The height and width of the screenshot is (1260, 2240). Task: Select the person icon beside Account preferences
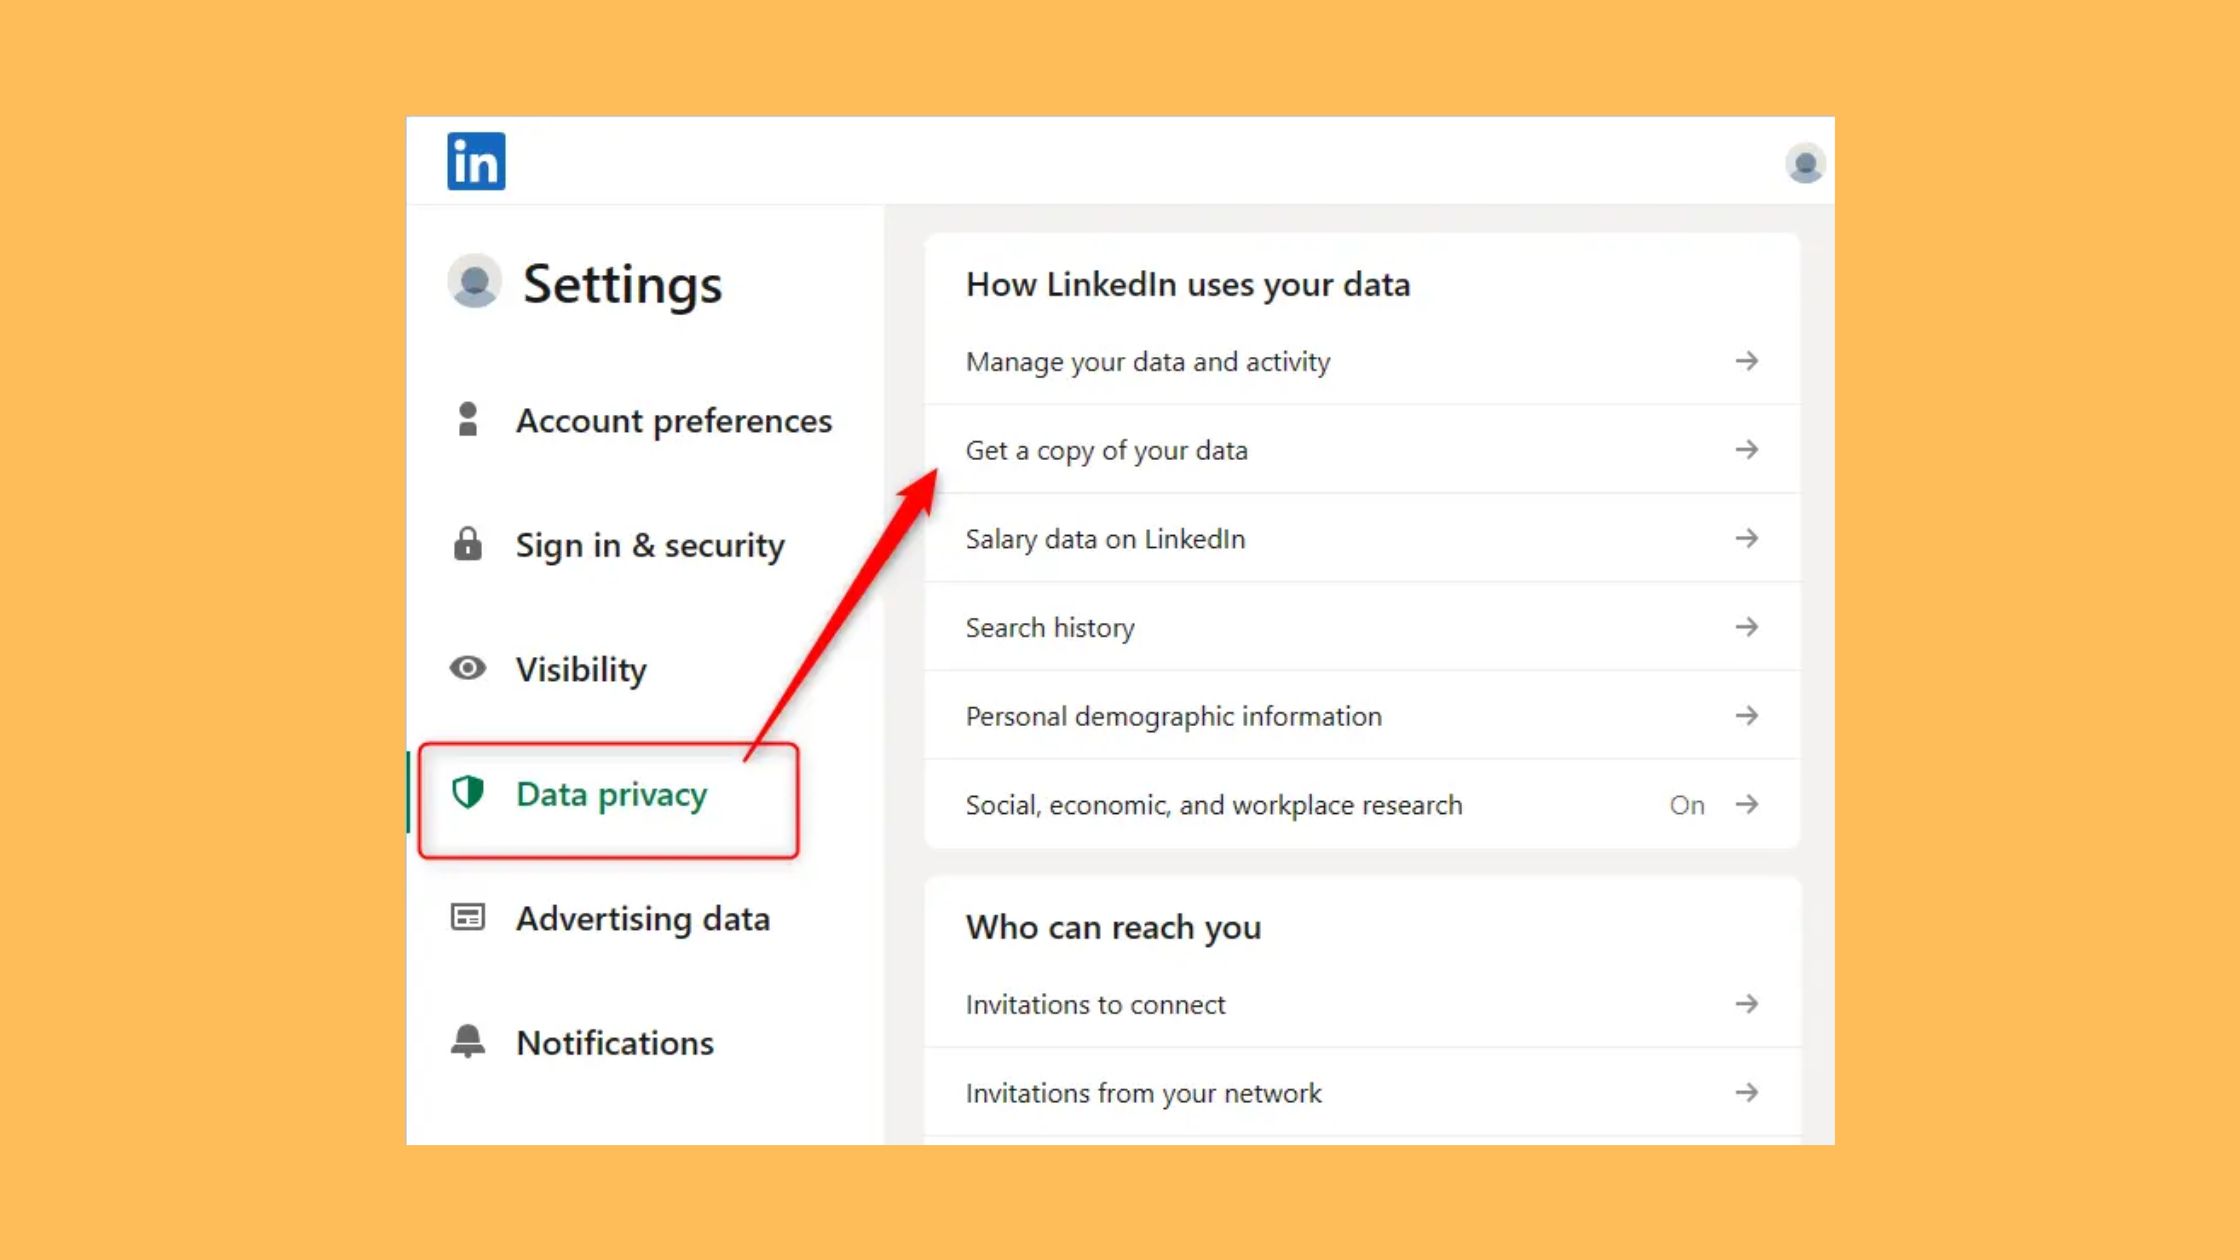click(469, 420)
